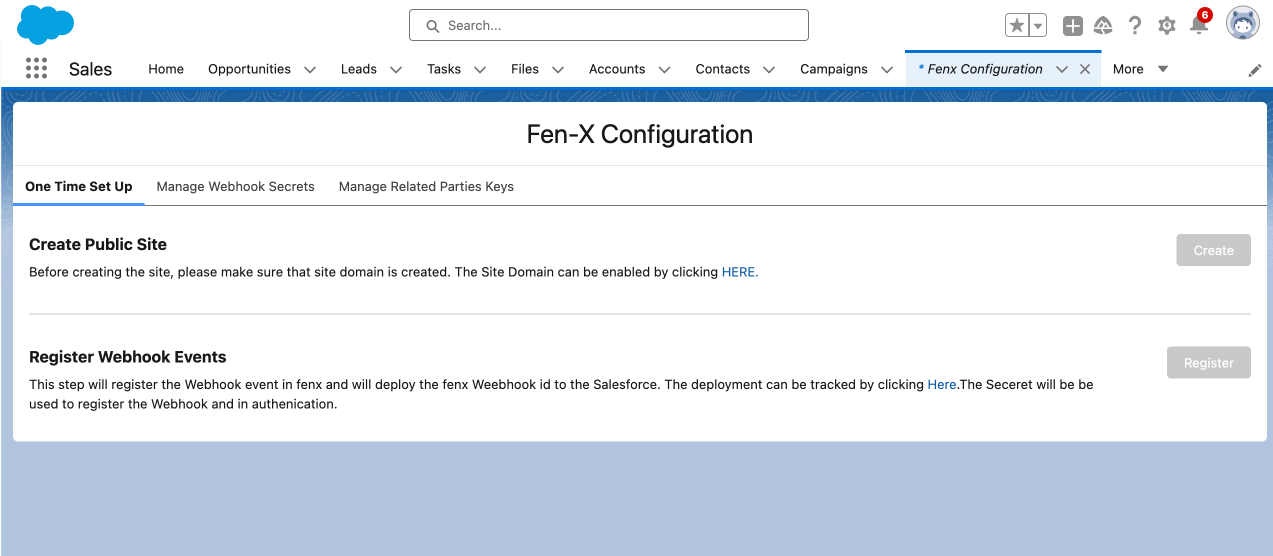1273x556 pixels.
Task: Click the Register Webhook Events heading
Action: tap(128, 357)
